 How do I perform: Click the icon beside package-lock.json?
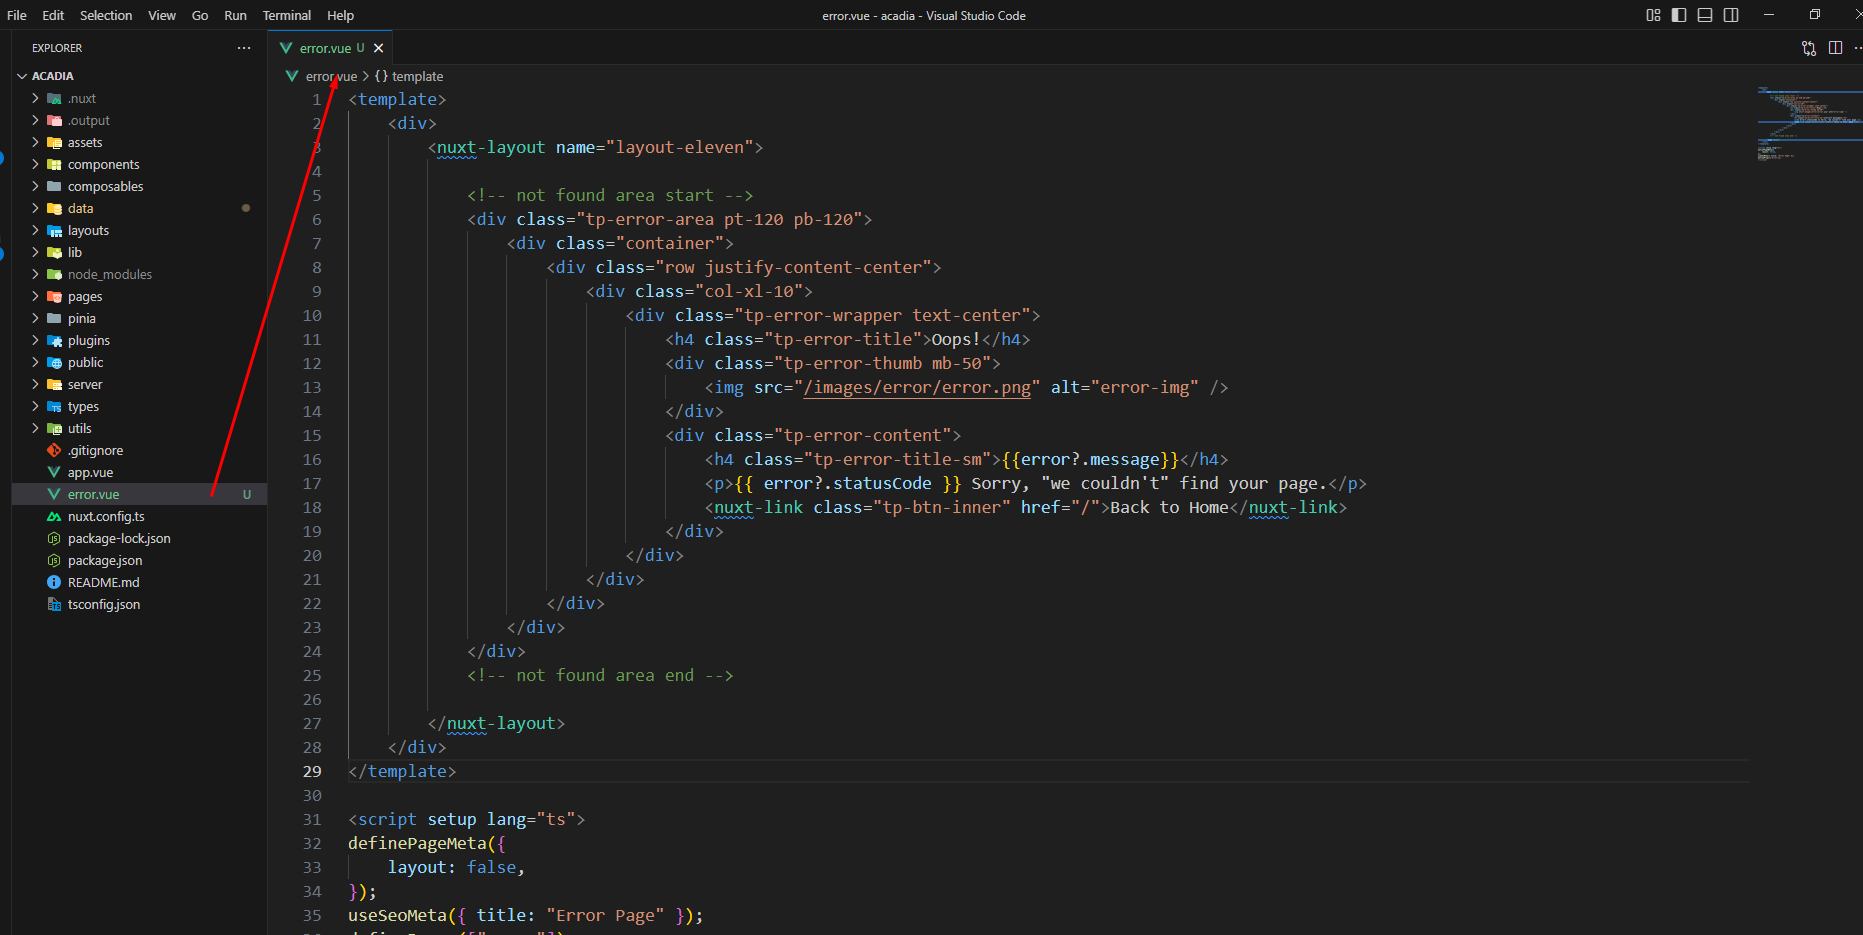click(55, 538)
